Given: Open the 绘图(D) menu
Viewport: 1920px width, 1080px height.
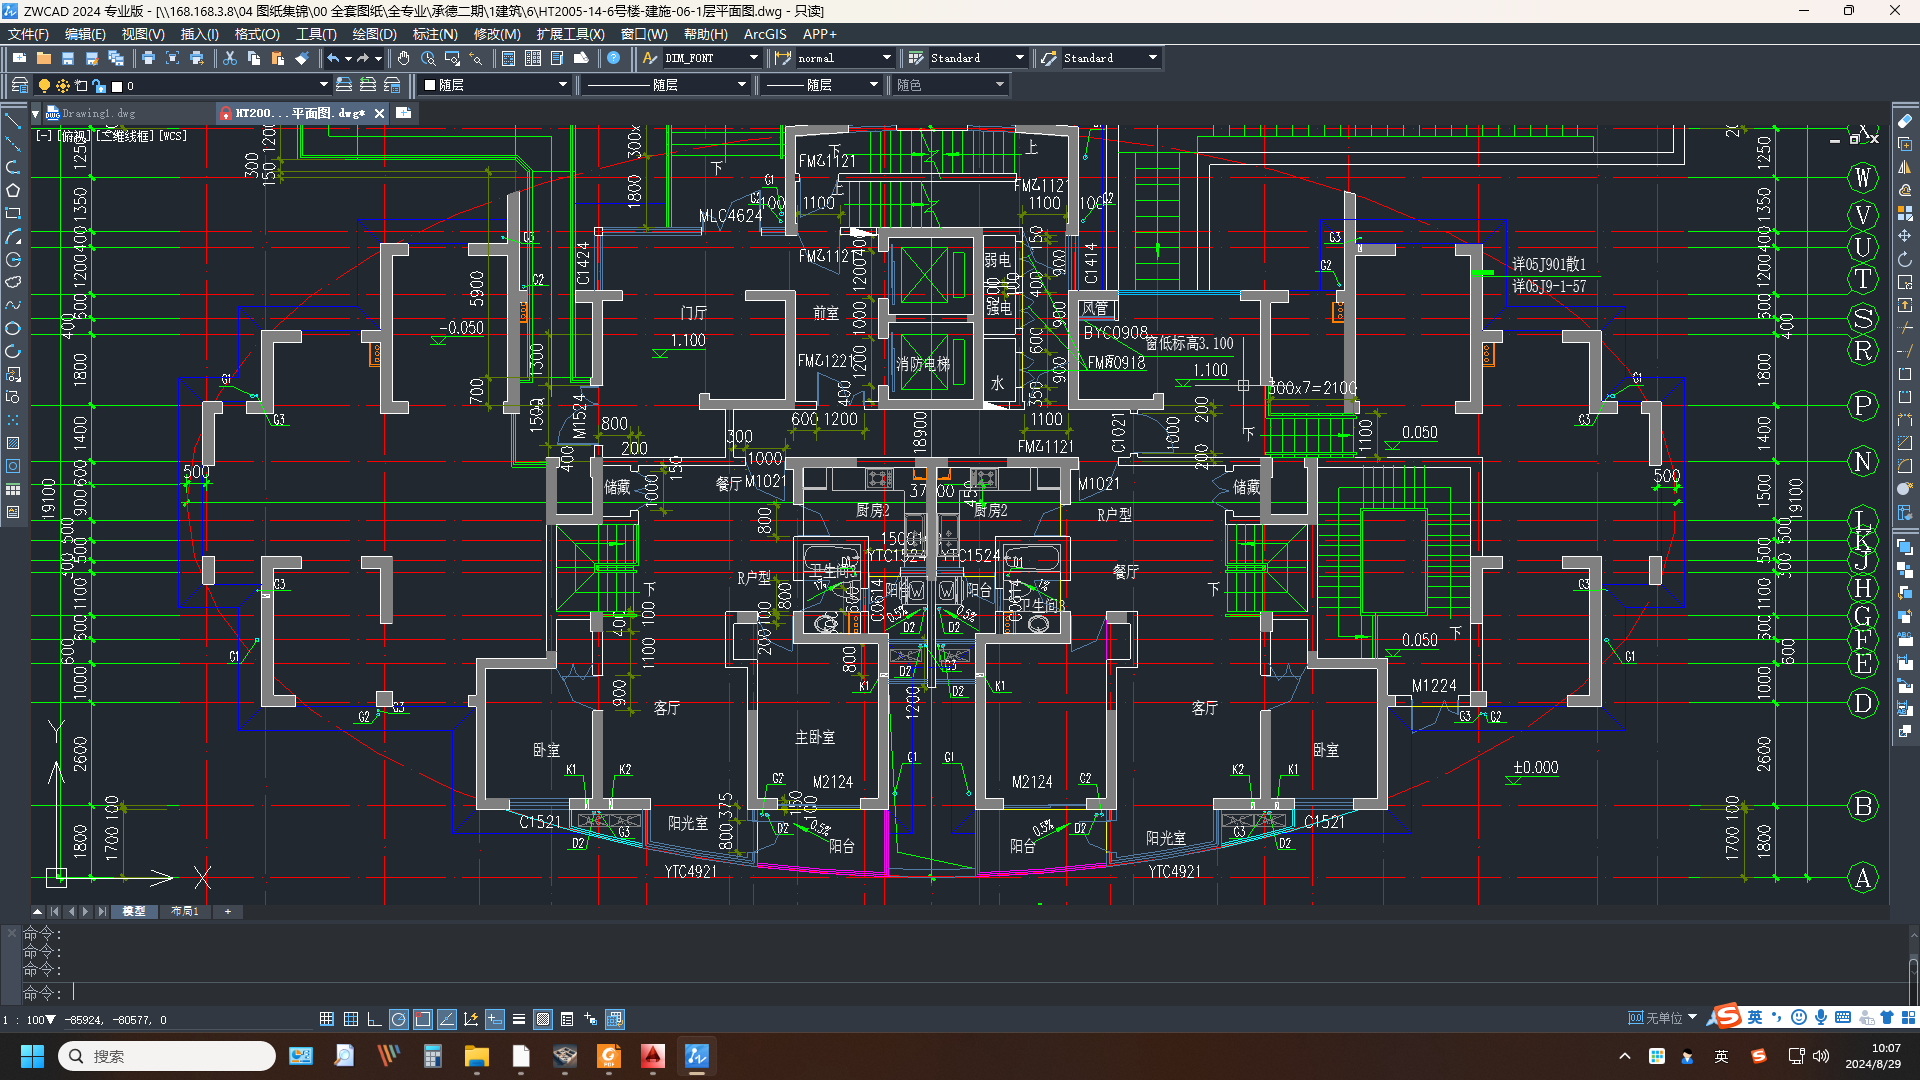Looking at the screenshot, I should coord(374,34).
